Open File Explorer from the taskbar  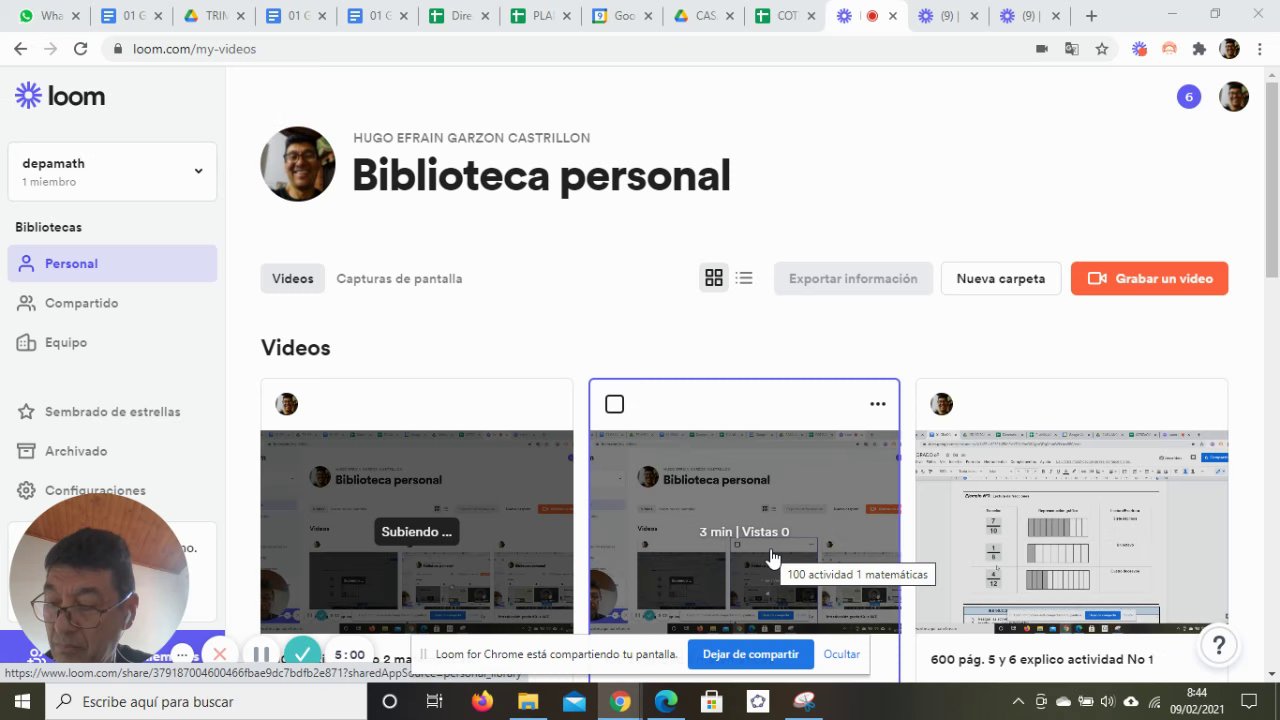click(x=528, y=702)
